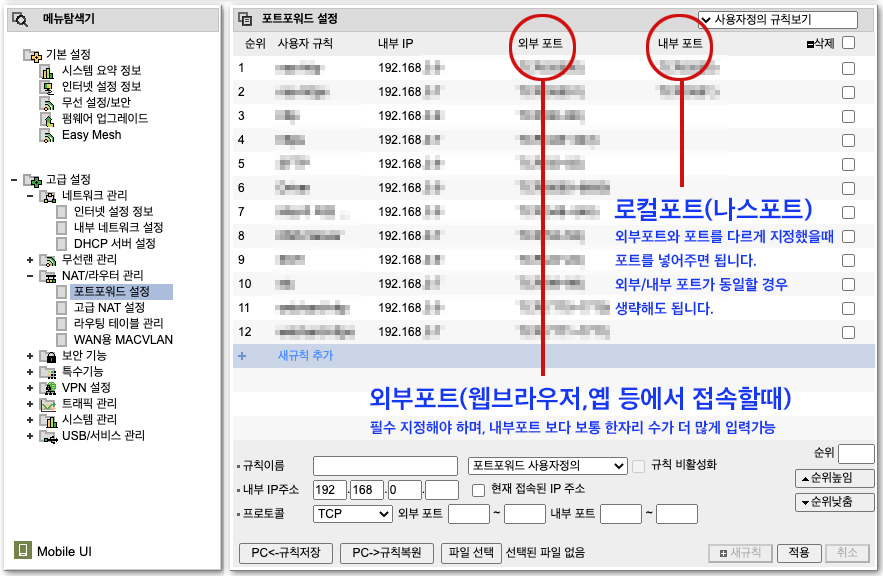883x576 pixels.
Task: Check the delete box for rule 7
Action: (848, 213)
